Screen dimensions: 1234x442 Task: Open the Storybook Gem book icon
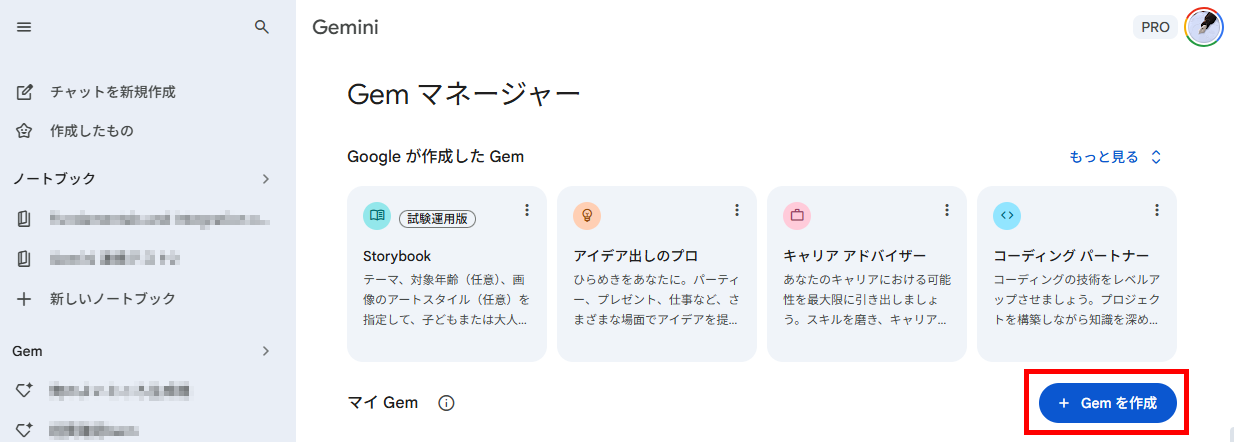click(x=377, y=215)
